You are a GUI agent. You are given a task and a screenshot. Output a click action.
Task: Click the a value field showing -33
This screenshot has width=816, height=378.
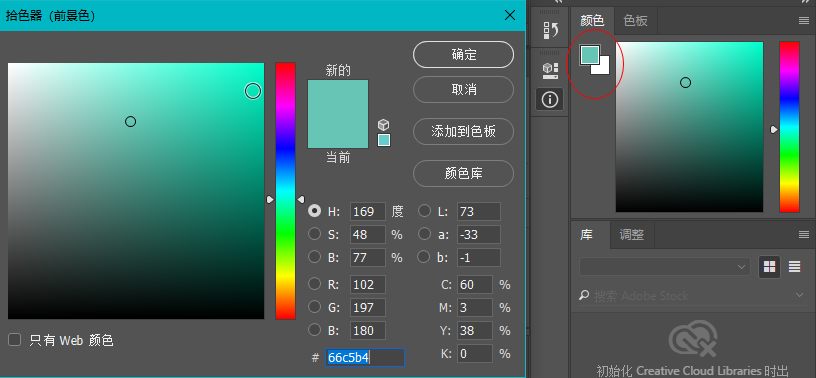[479, 235]
